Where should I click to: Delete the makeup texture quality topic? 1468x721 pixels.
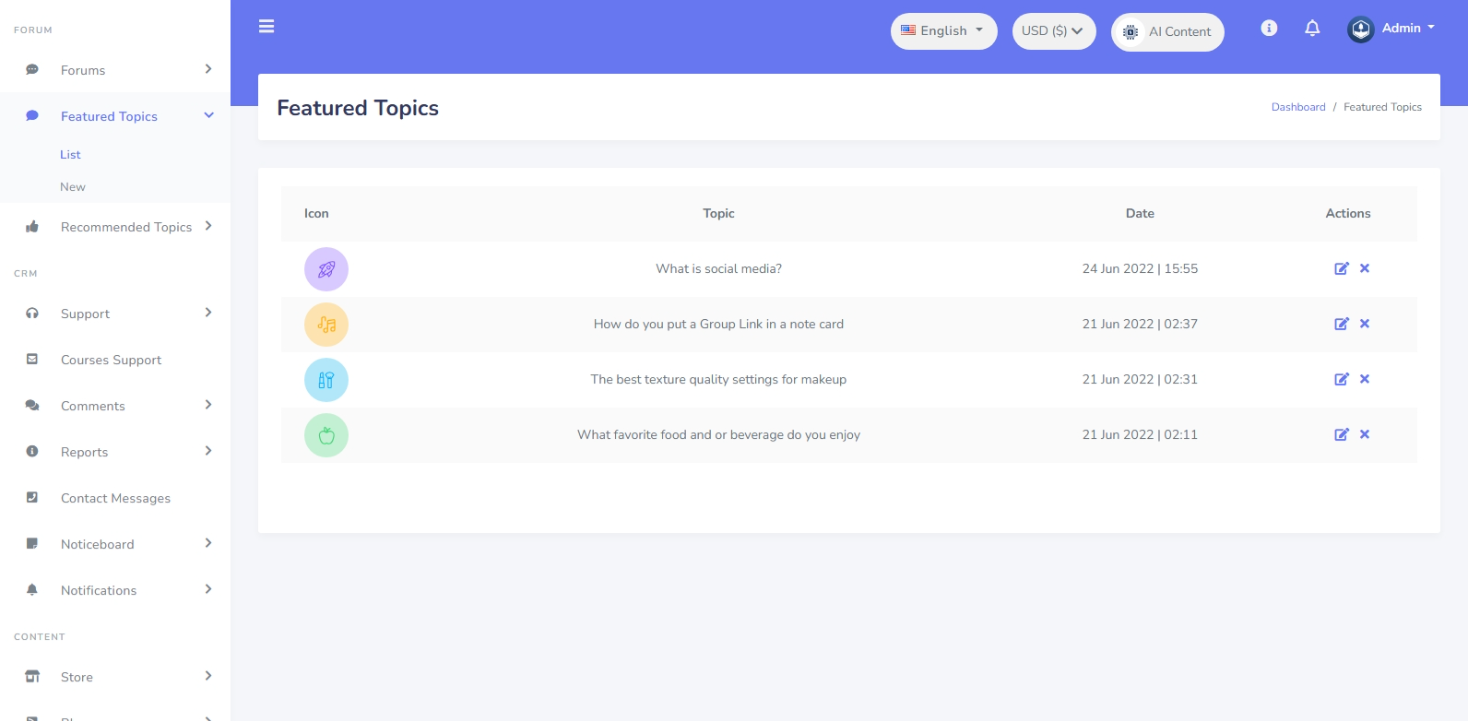(x=1364, y=378)
